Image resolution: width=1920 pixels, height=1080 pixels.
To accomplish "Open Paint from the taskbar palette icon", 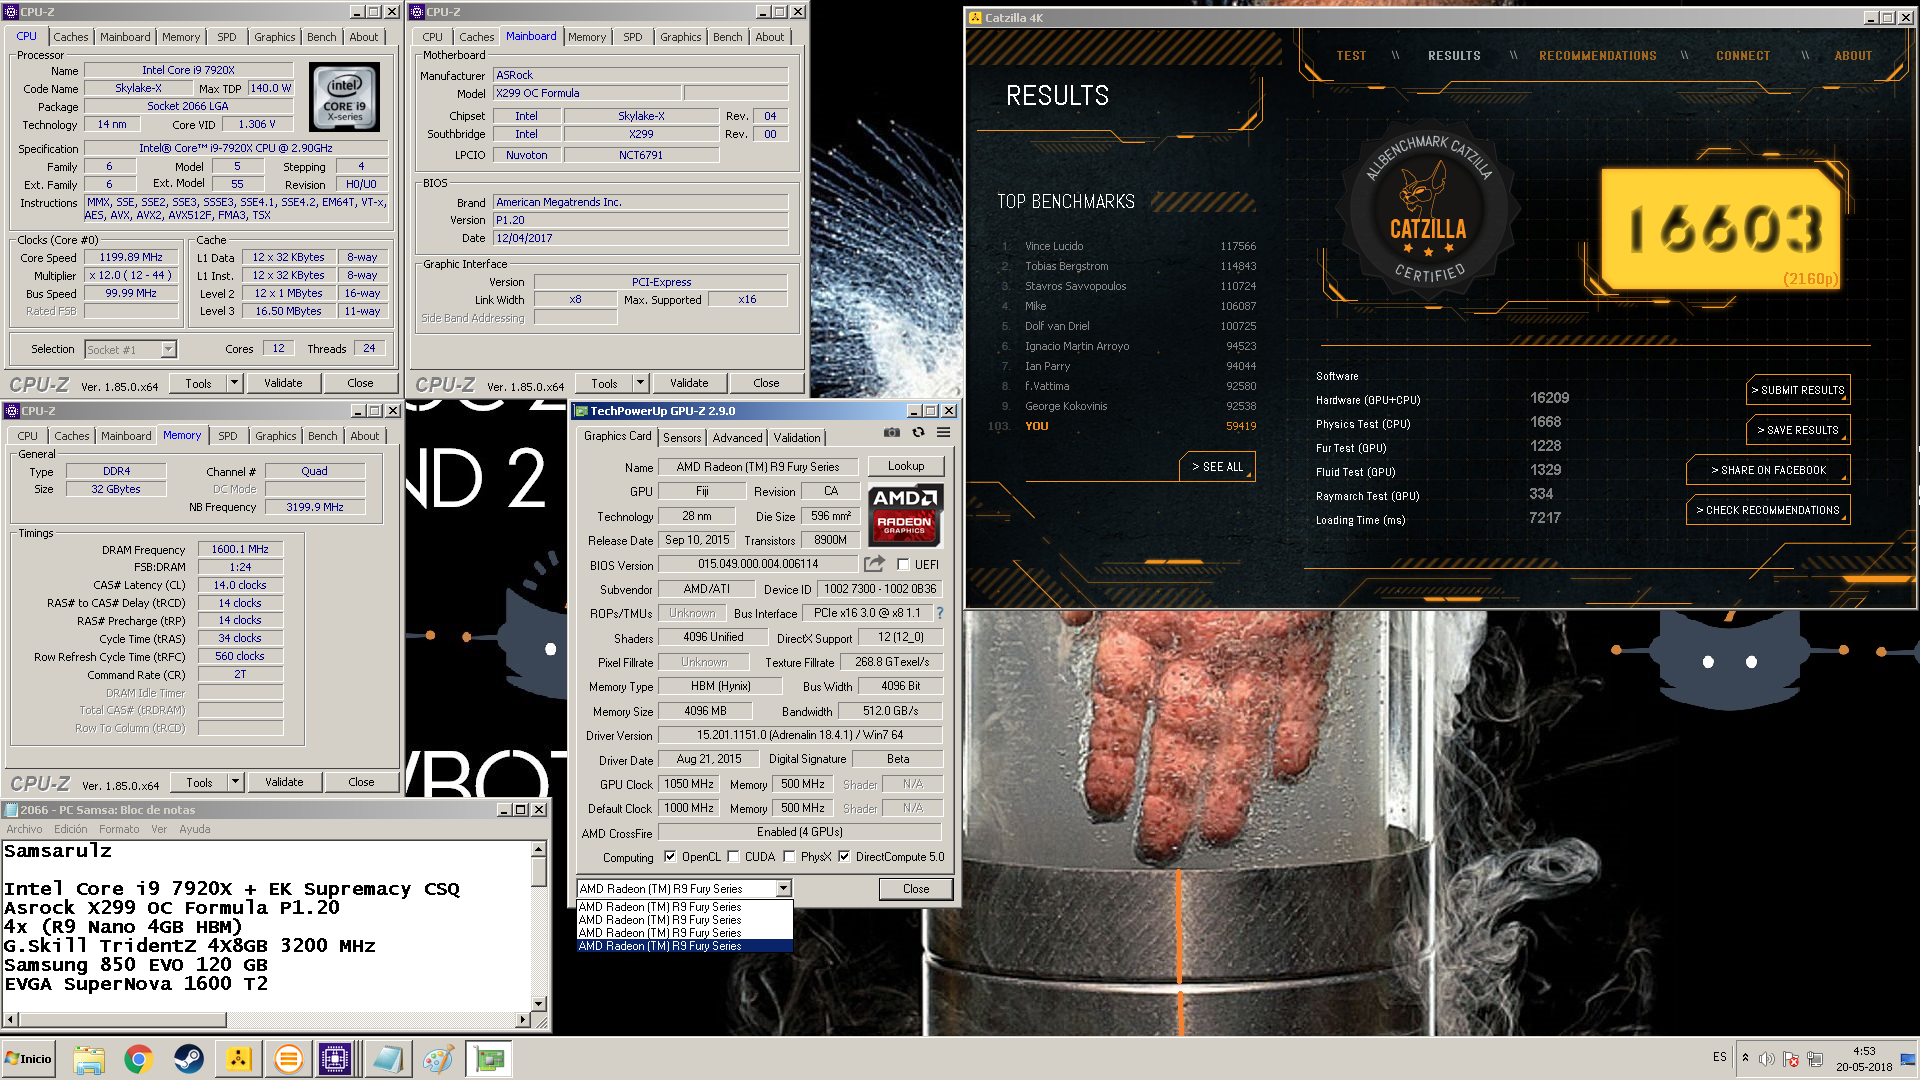I will (x=437, y=1059).
